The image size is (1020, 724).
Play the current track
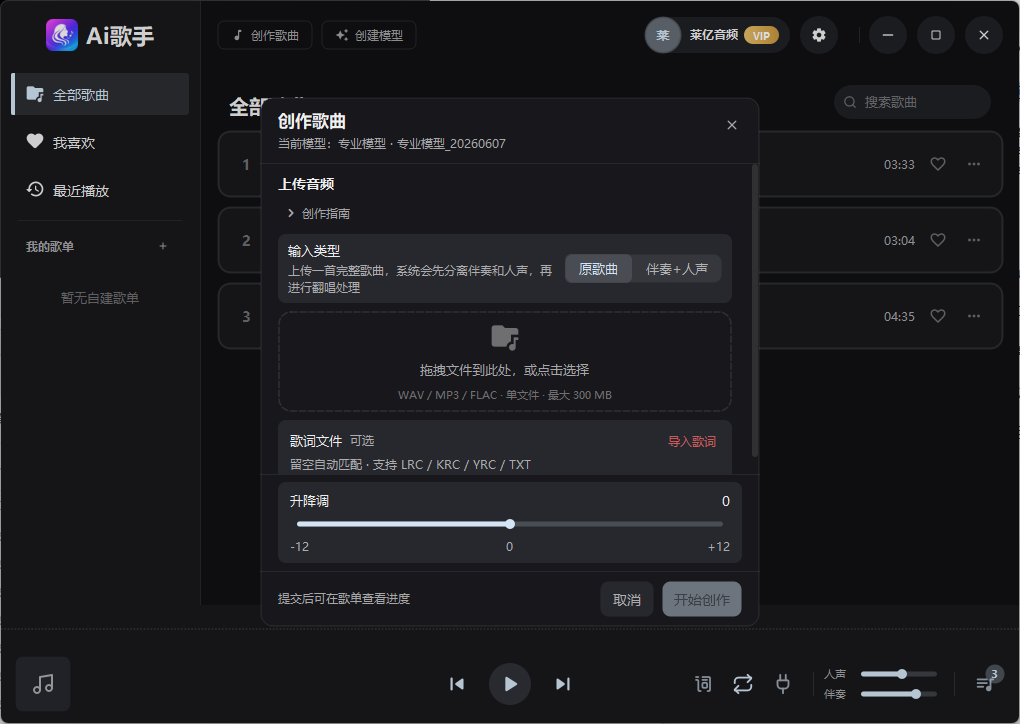510,684
